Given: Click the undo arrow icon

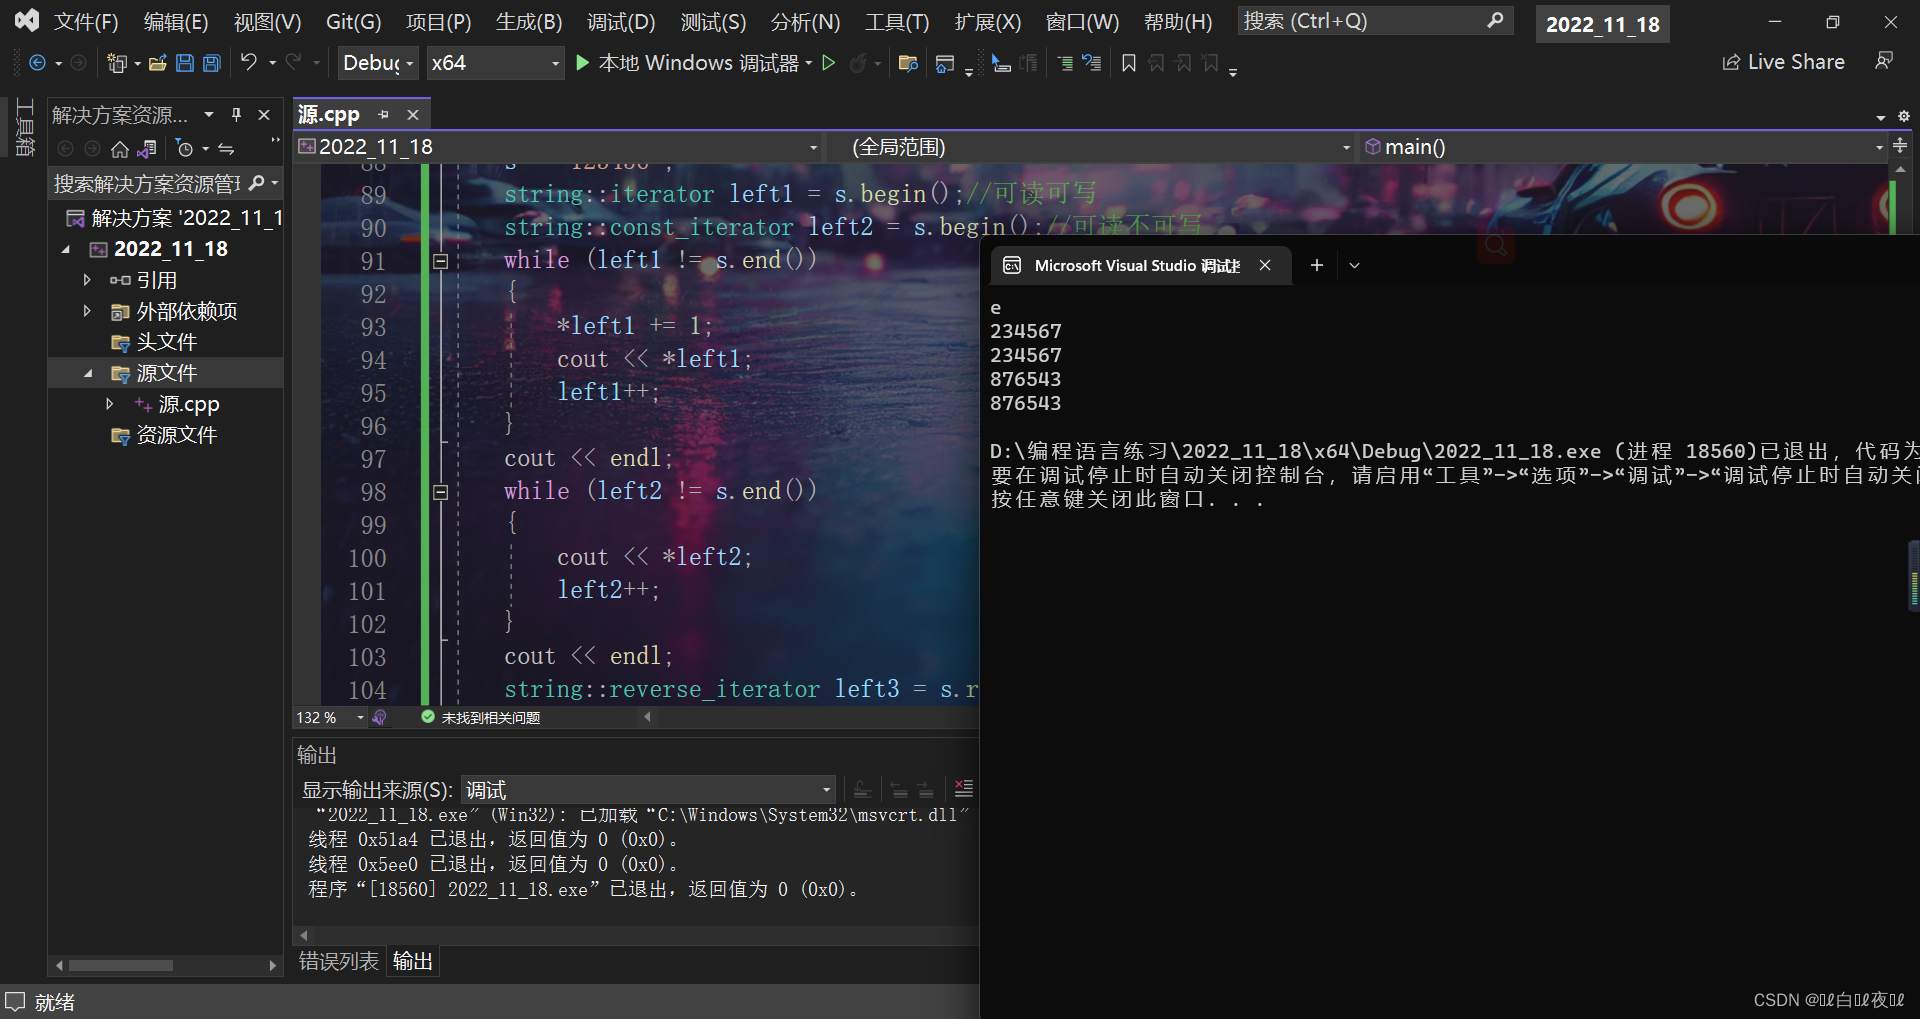Looking at the screenshot, I should click(249, 62).
